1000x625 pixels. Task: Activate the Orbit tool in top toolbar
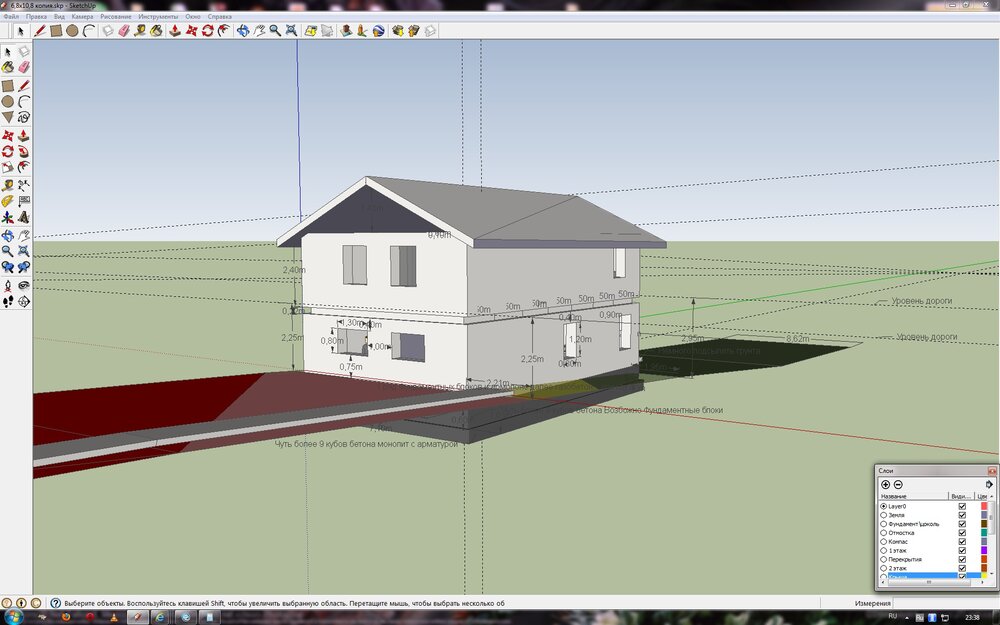[242, 31]
